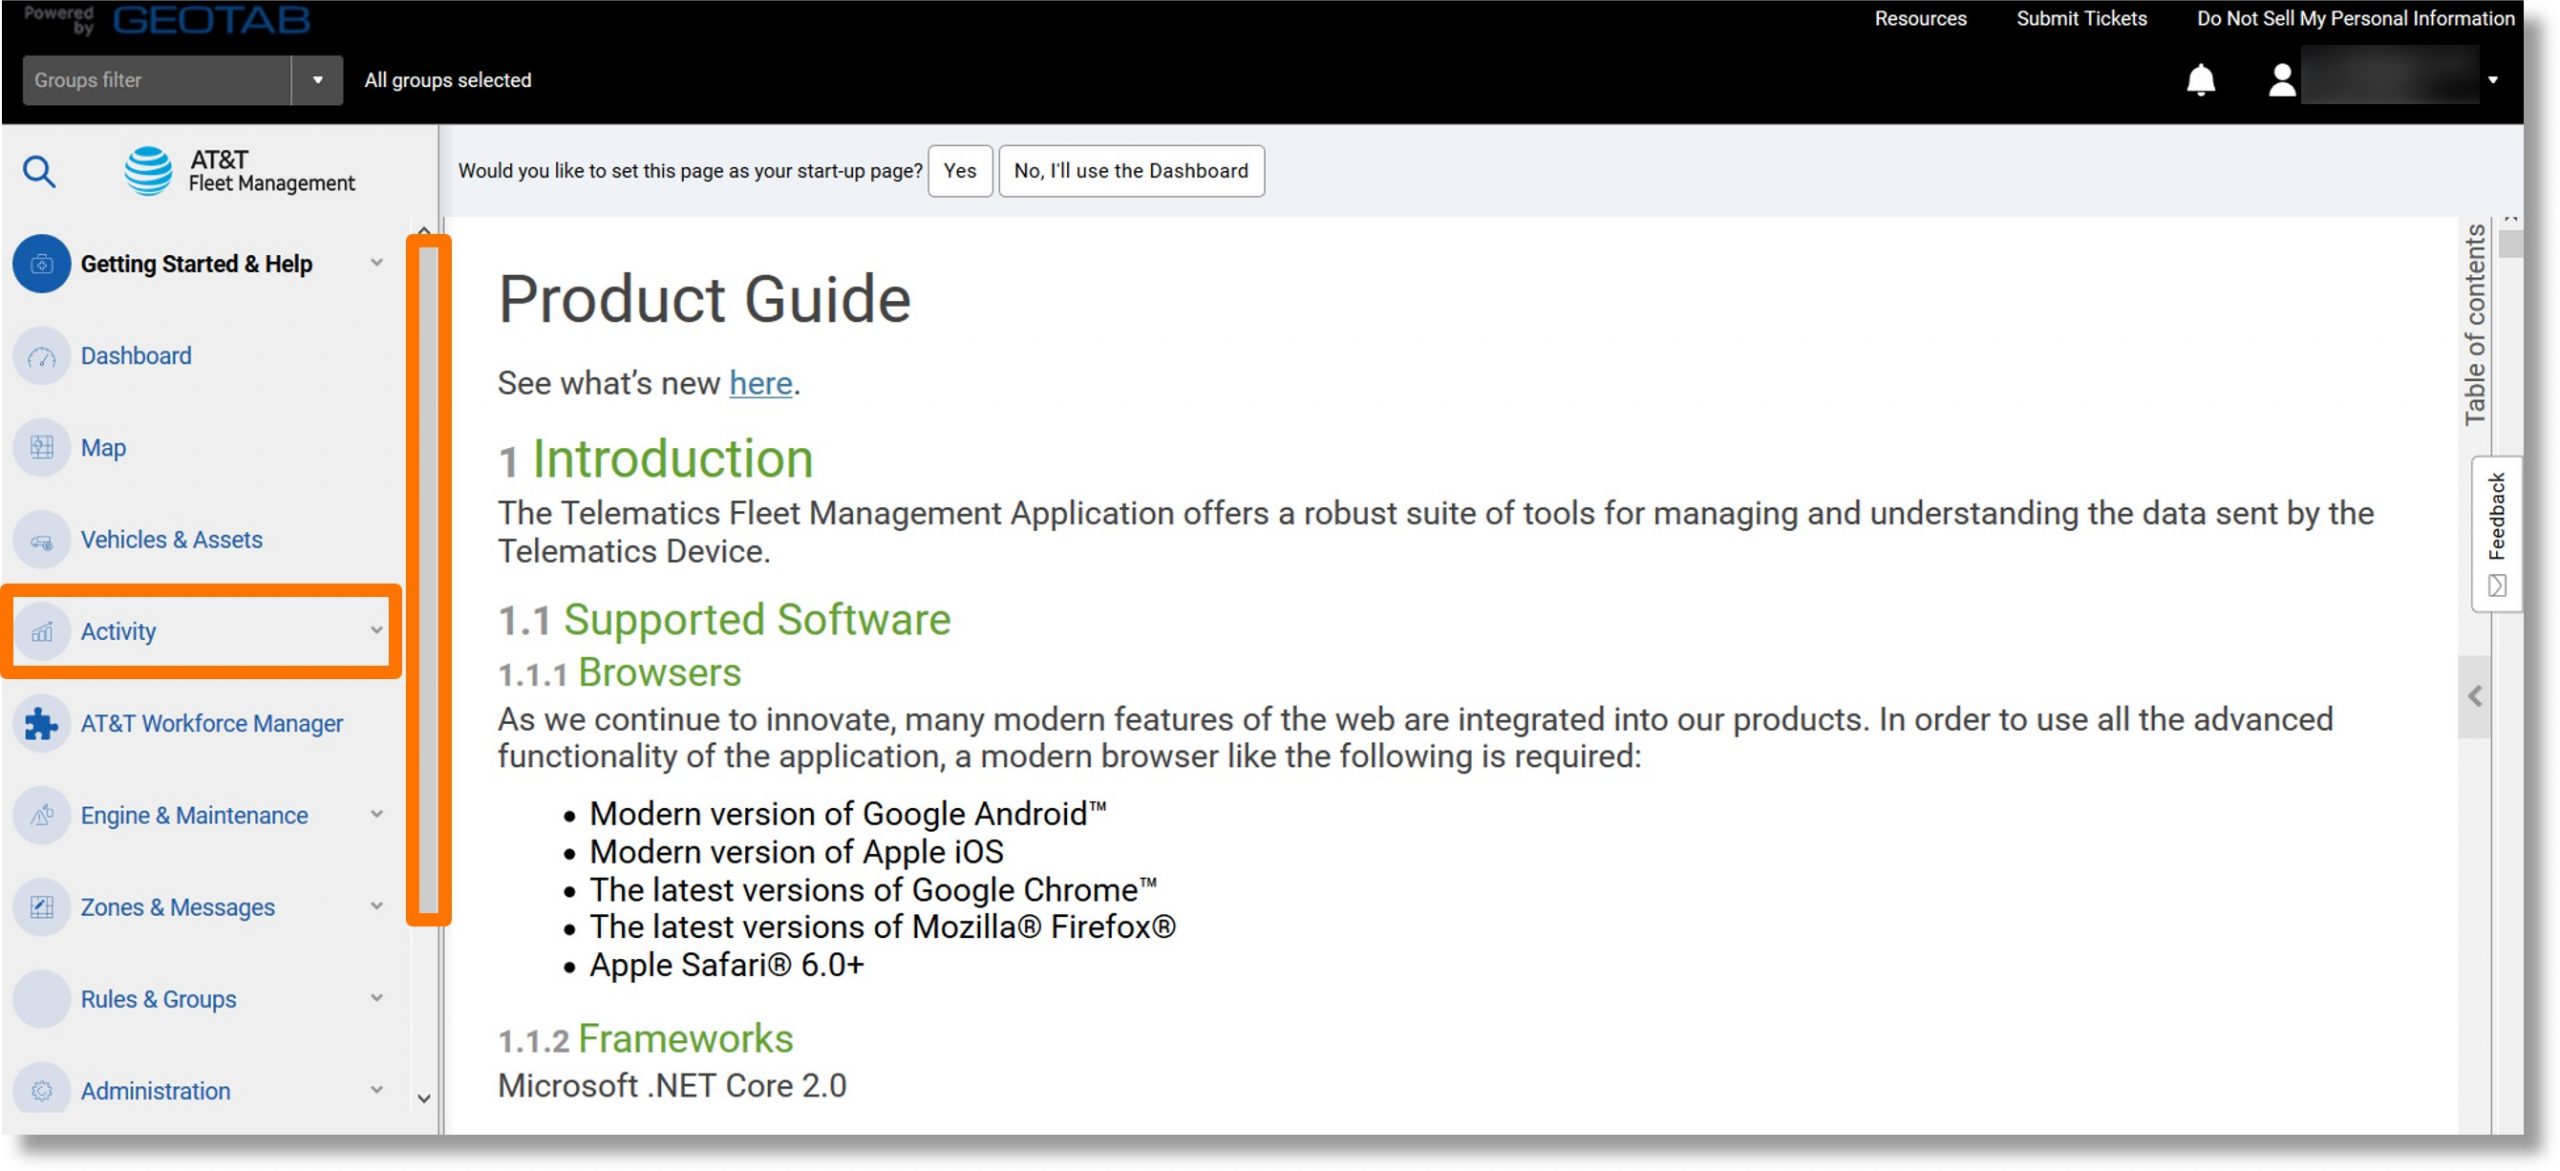Expand the Activity menu chevron
The height and width of the screenshot is (1171, 2560).
point(377,631)
